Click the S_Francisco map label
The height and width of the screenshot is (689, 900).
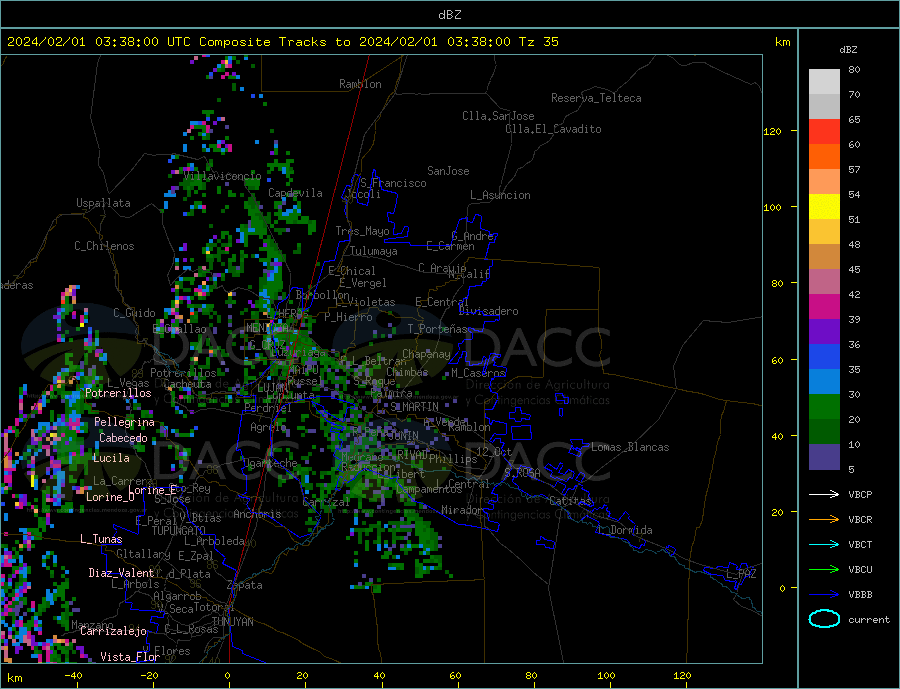[393, 183]
